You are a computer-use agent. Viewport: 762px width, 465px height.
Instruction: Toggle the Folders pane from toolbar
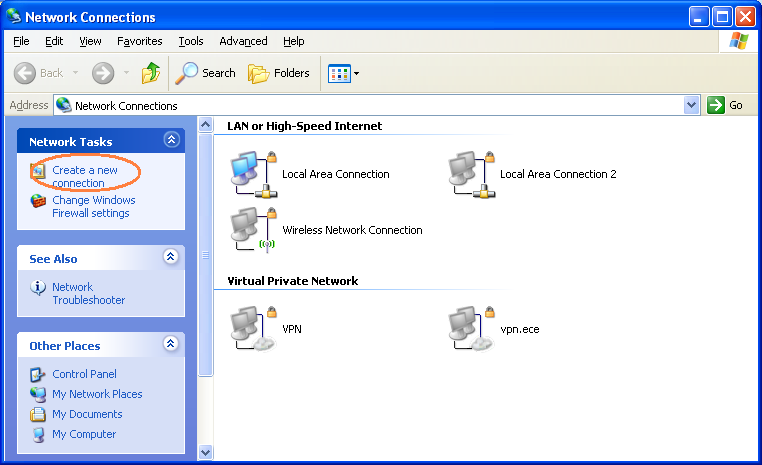point(278,73)
